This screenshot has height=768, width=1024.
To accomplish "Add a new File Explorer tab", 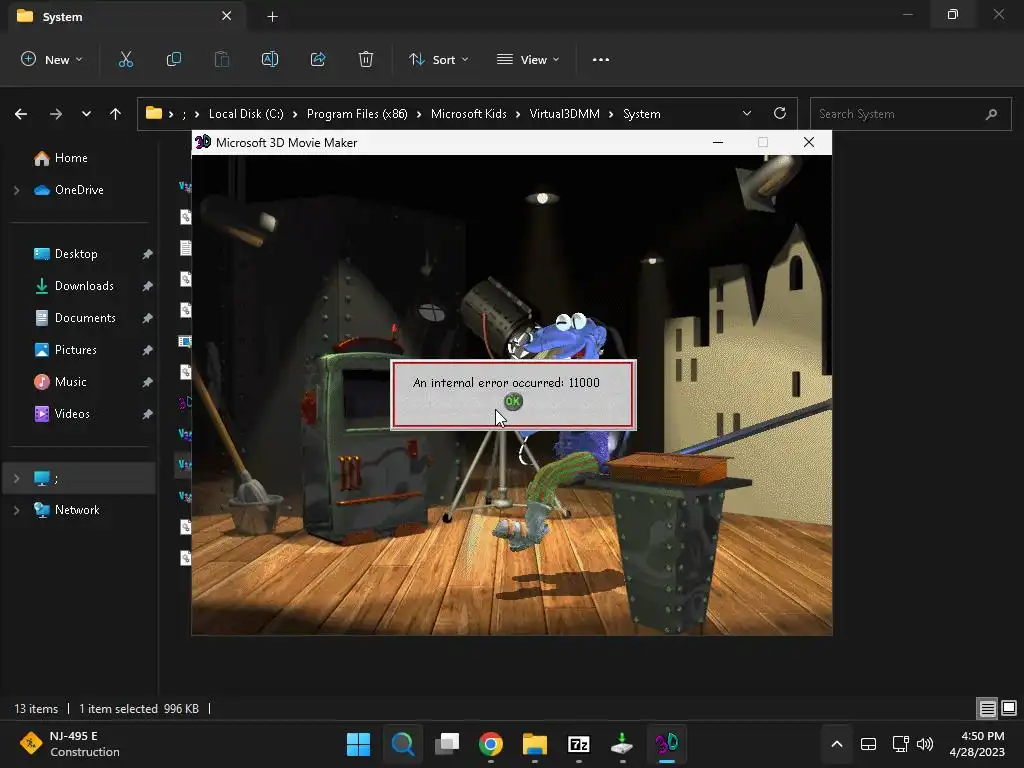I will pos(272,17).
